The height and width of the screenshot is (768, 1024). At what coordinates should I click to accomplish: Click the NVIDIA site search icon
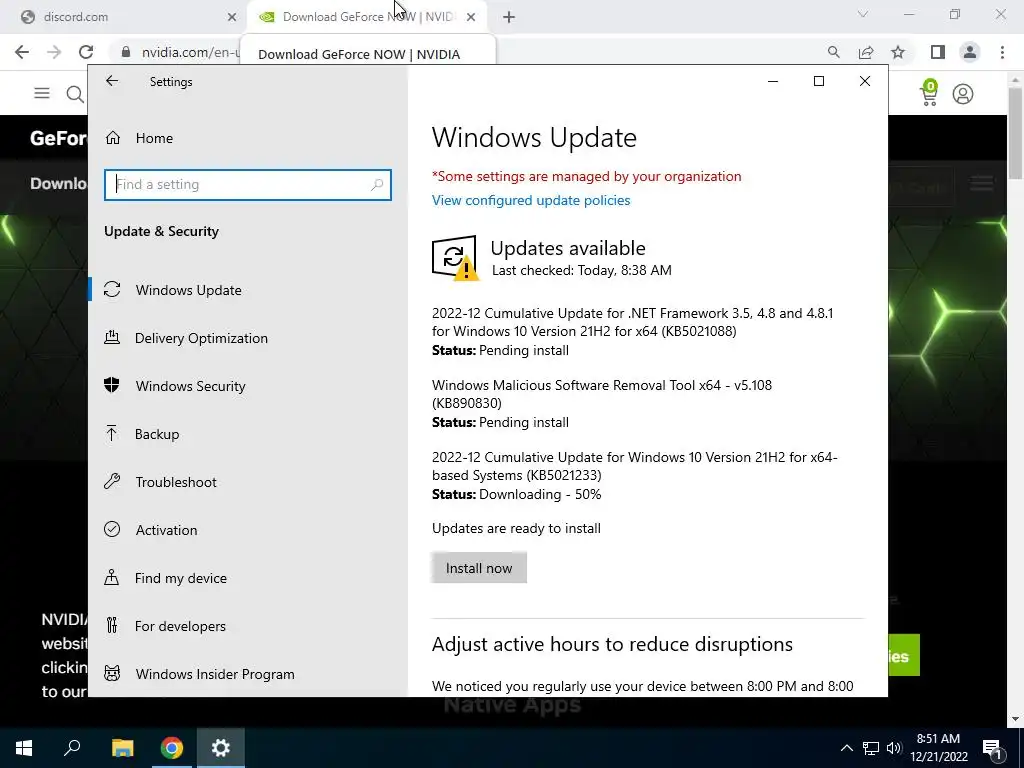pyautogui.click(x=75, y=94)
